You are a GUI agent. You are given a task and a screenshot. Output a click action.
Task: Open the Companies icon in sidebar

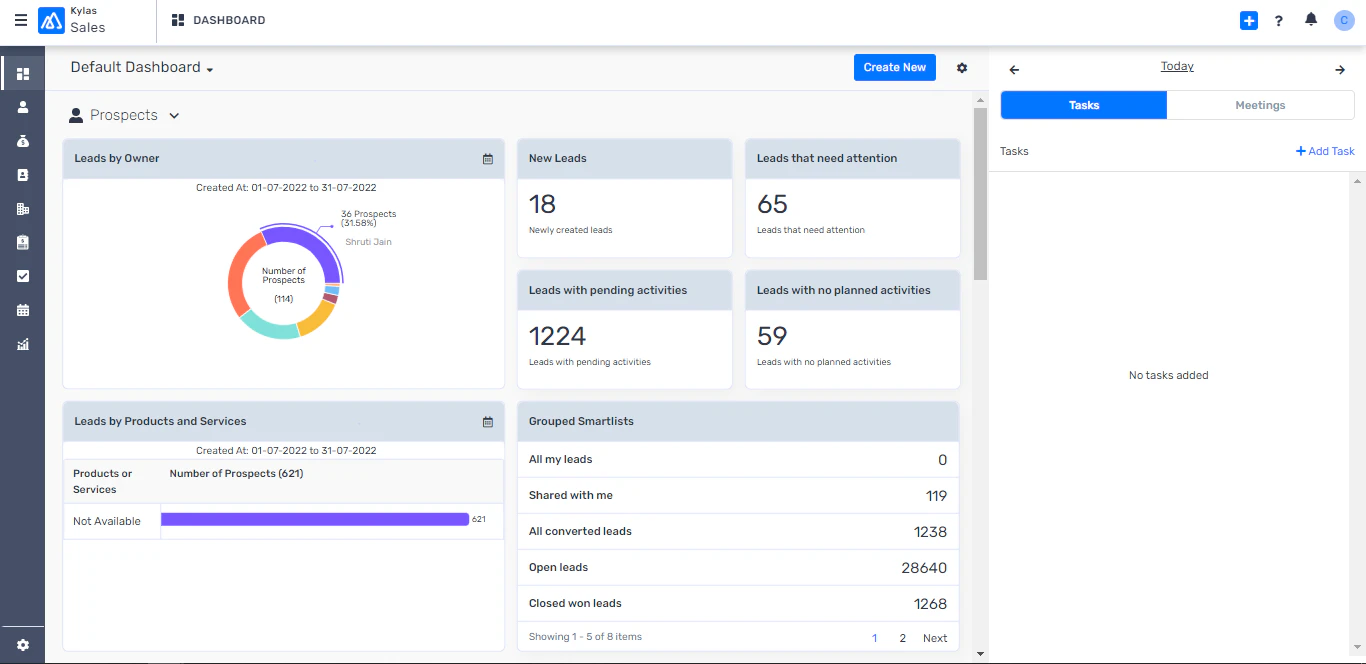[x=22, y=208]
